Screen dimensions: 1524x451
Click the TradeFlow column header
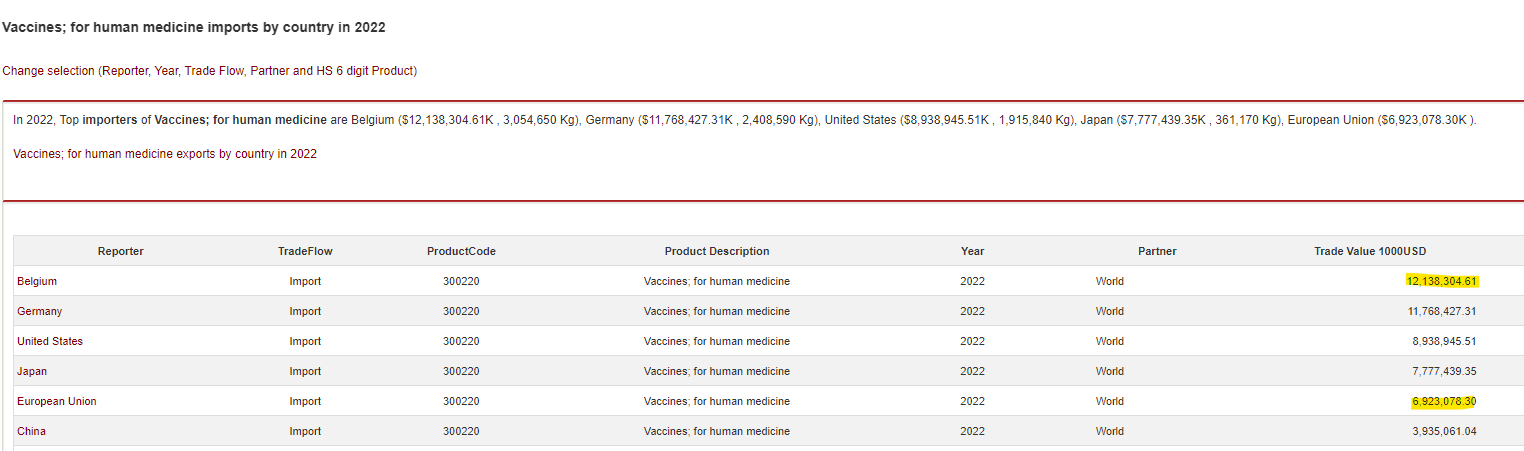tap(305, 251)
